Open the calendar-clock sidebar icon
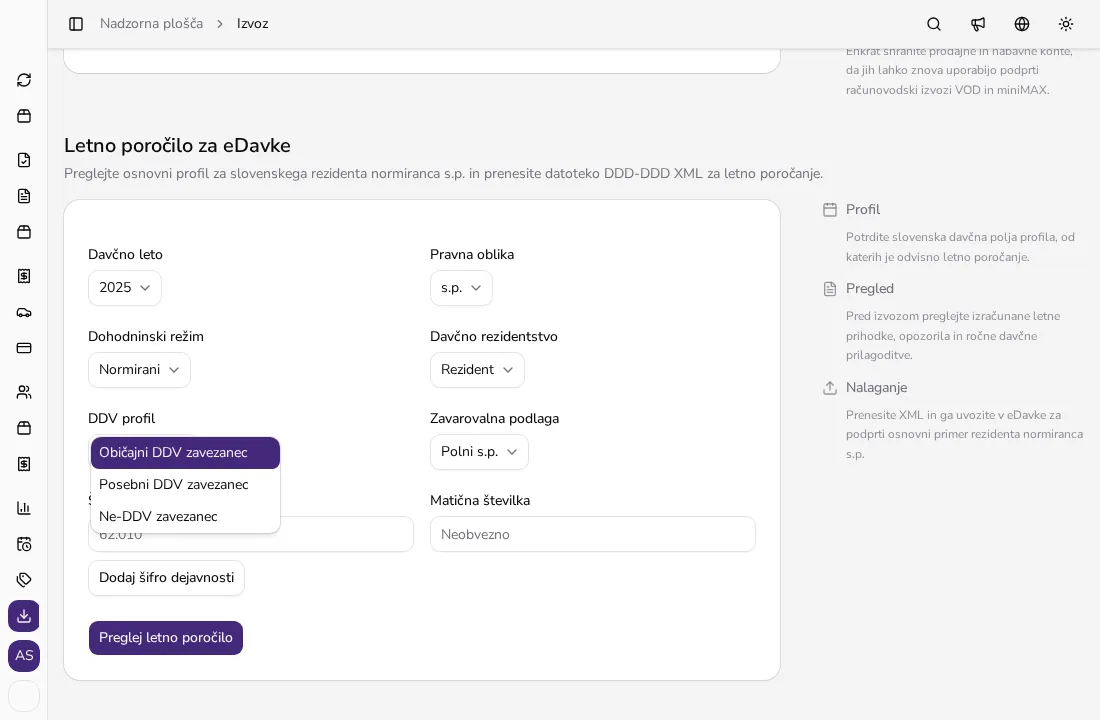The width and height of the screenshot is (1100, 720). 24,544
